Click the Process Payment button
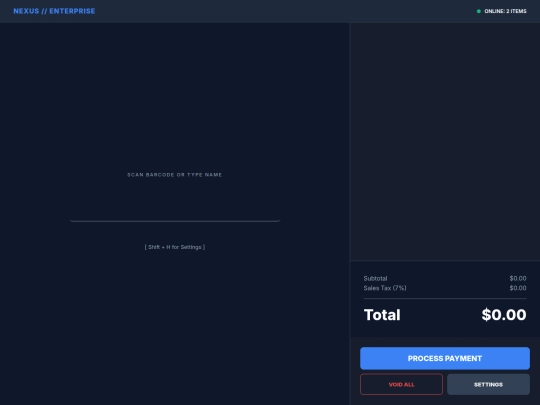 point(445,358)
